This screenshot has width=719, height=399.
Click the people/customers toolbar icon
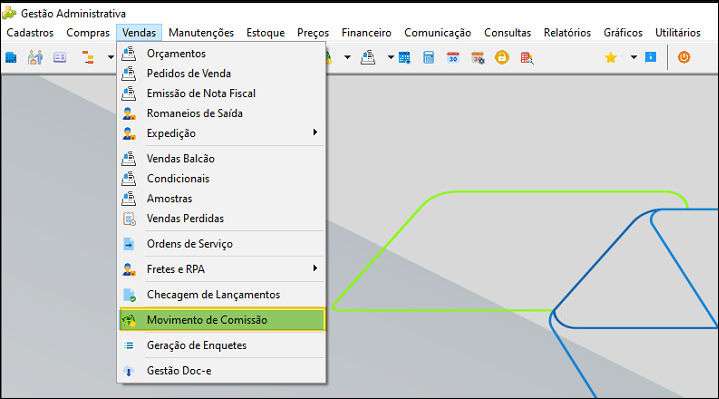point(35,58)
